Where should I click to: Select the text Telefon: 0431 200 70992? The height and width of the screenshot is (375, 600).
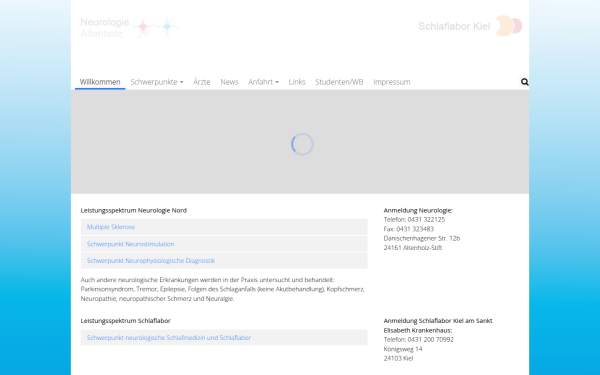(419, 339)
